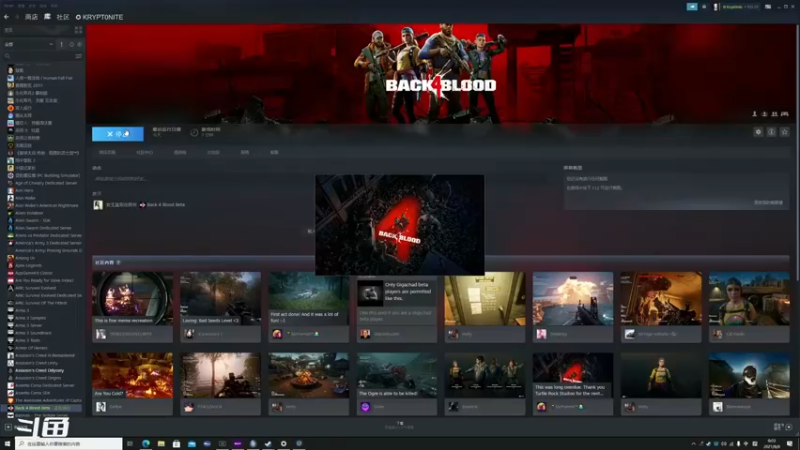This screenshot has width=800, height=450.
Task: Click the blue stop game button
Action: 117,134
